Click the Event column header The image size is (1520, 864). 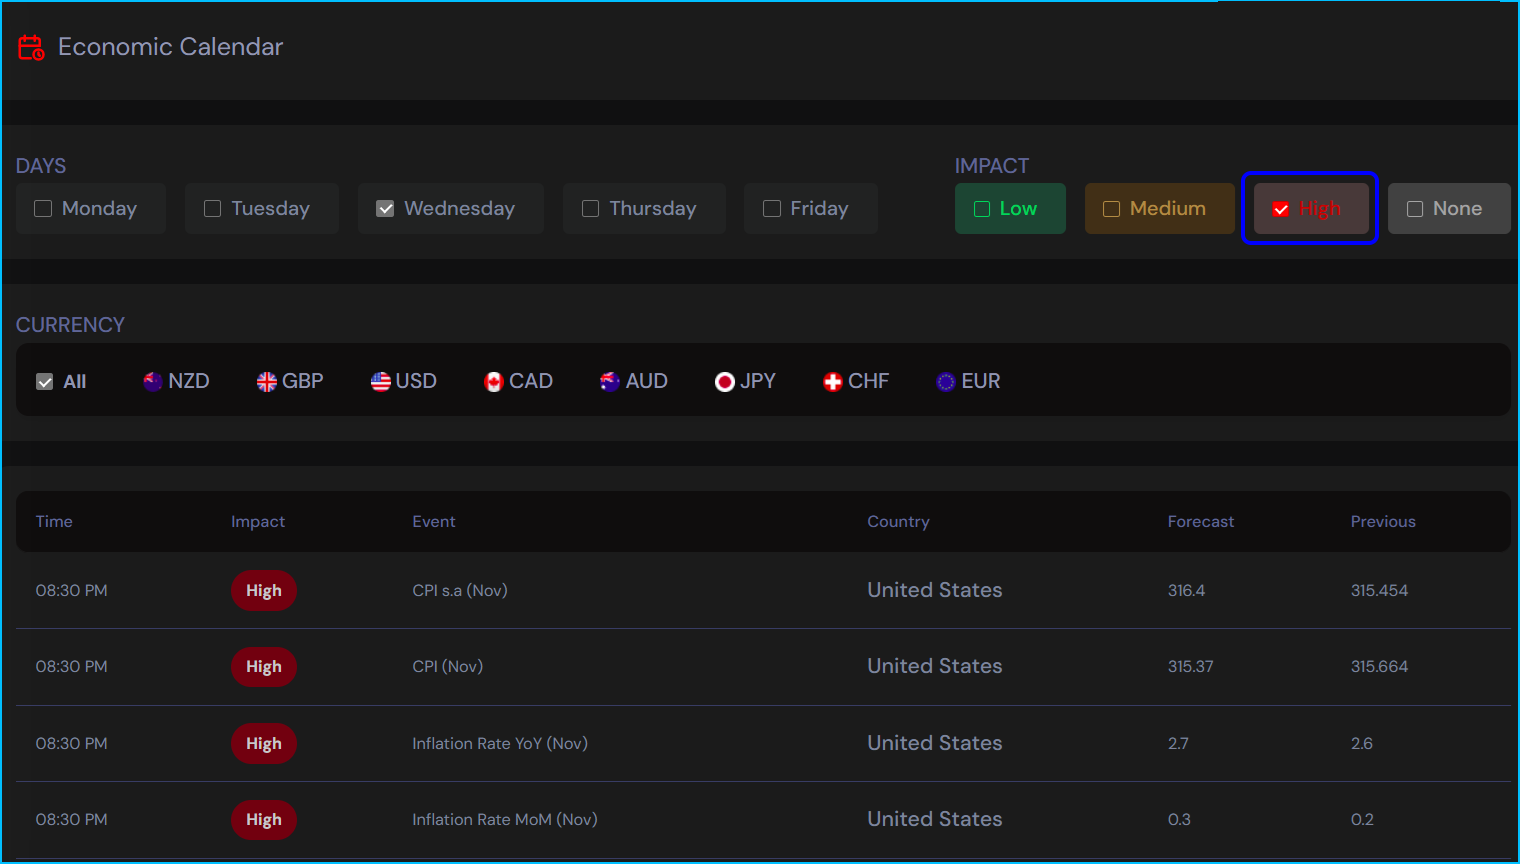click(x=434, y=522)
